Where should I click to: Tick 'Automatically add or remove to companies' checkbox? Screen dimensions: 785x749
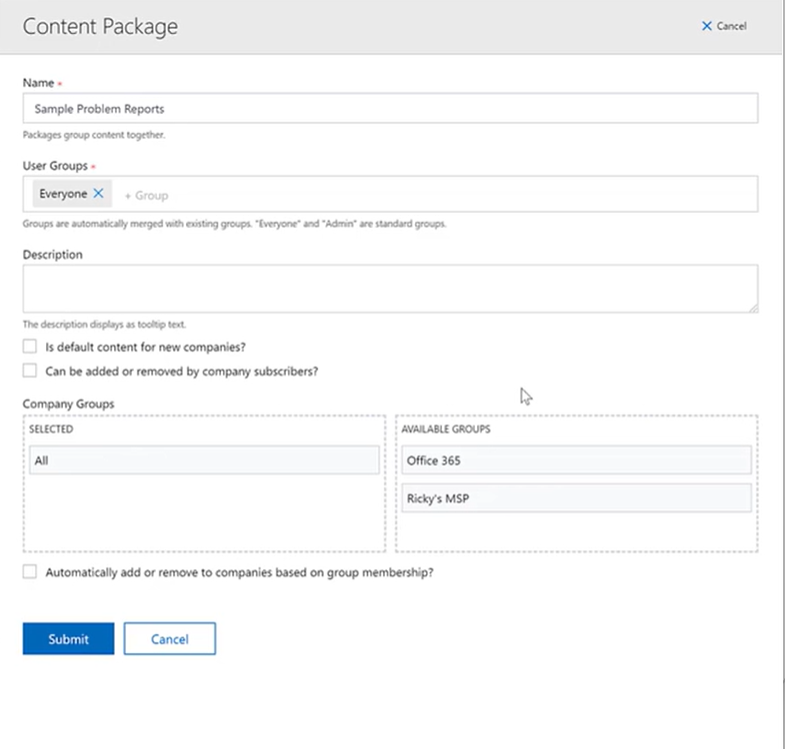click(x=30, y=572)
